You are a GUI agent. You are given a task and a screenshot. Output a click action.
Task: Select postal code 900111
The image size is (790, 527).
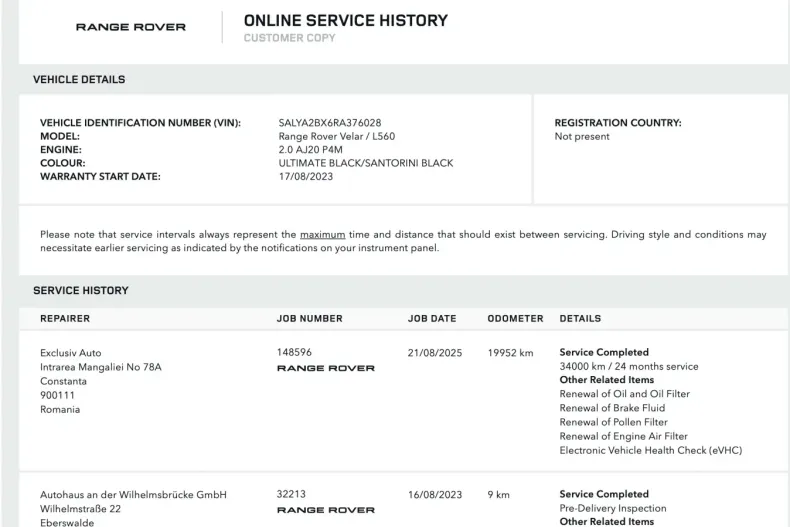click(57, 396)
